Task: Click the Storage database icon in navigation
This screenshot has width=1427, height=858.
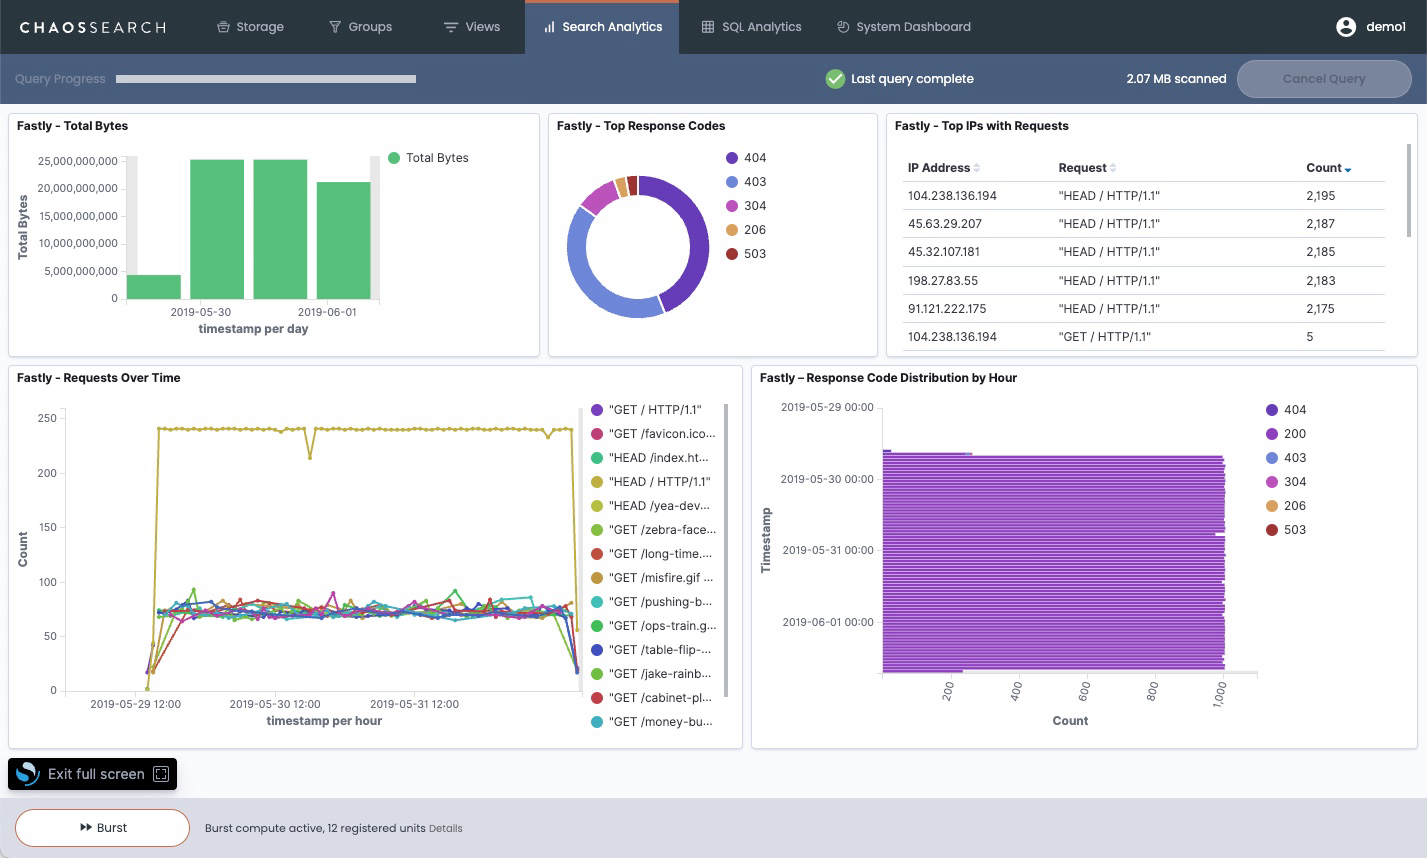Action: (x=221, y=27)
